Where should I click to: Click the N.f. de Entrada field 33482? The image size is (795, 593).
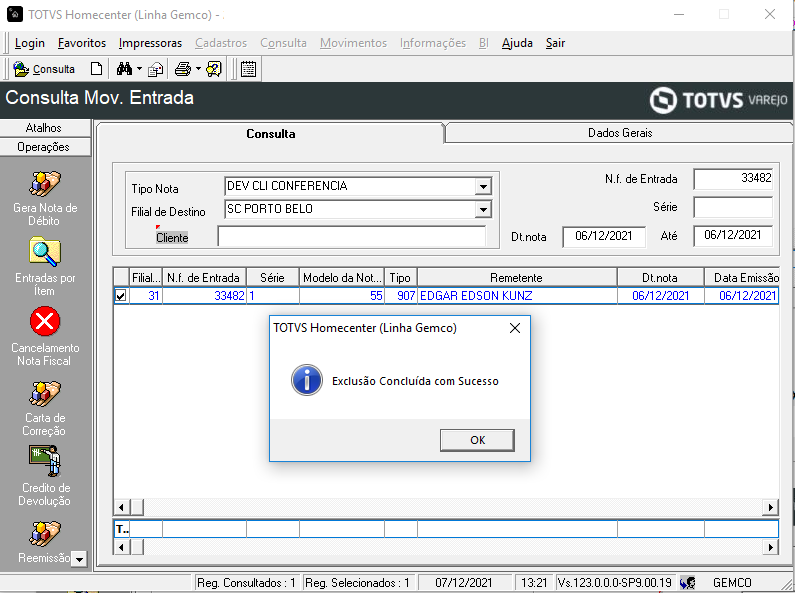pyautogui.click(x=733, y=178)
